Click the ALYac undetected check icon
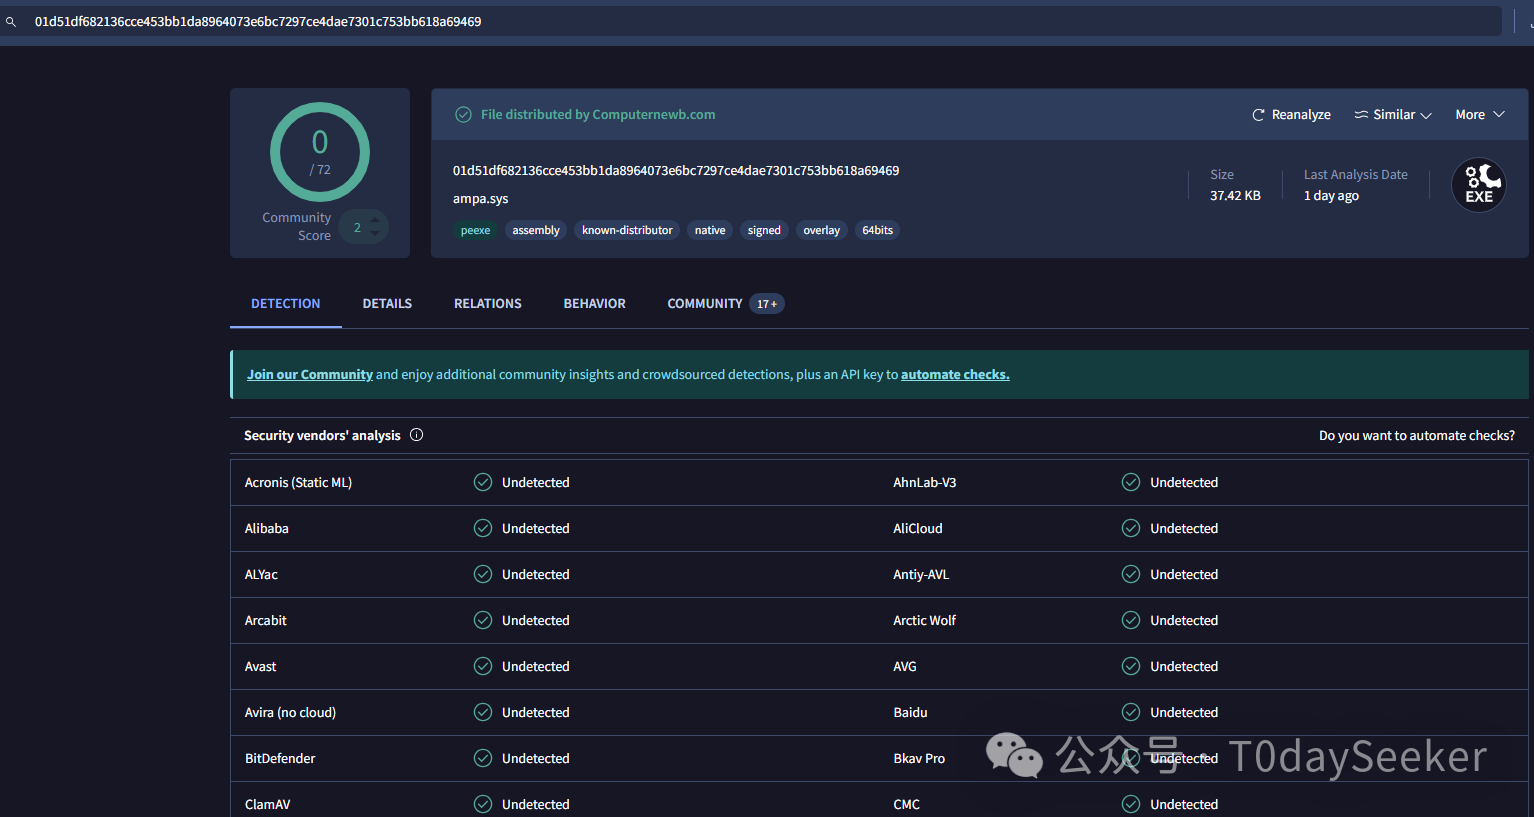The width and height of the screenshot is (1534, 817). coord(483,574)
